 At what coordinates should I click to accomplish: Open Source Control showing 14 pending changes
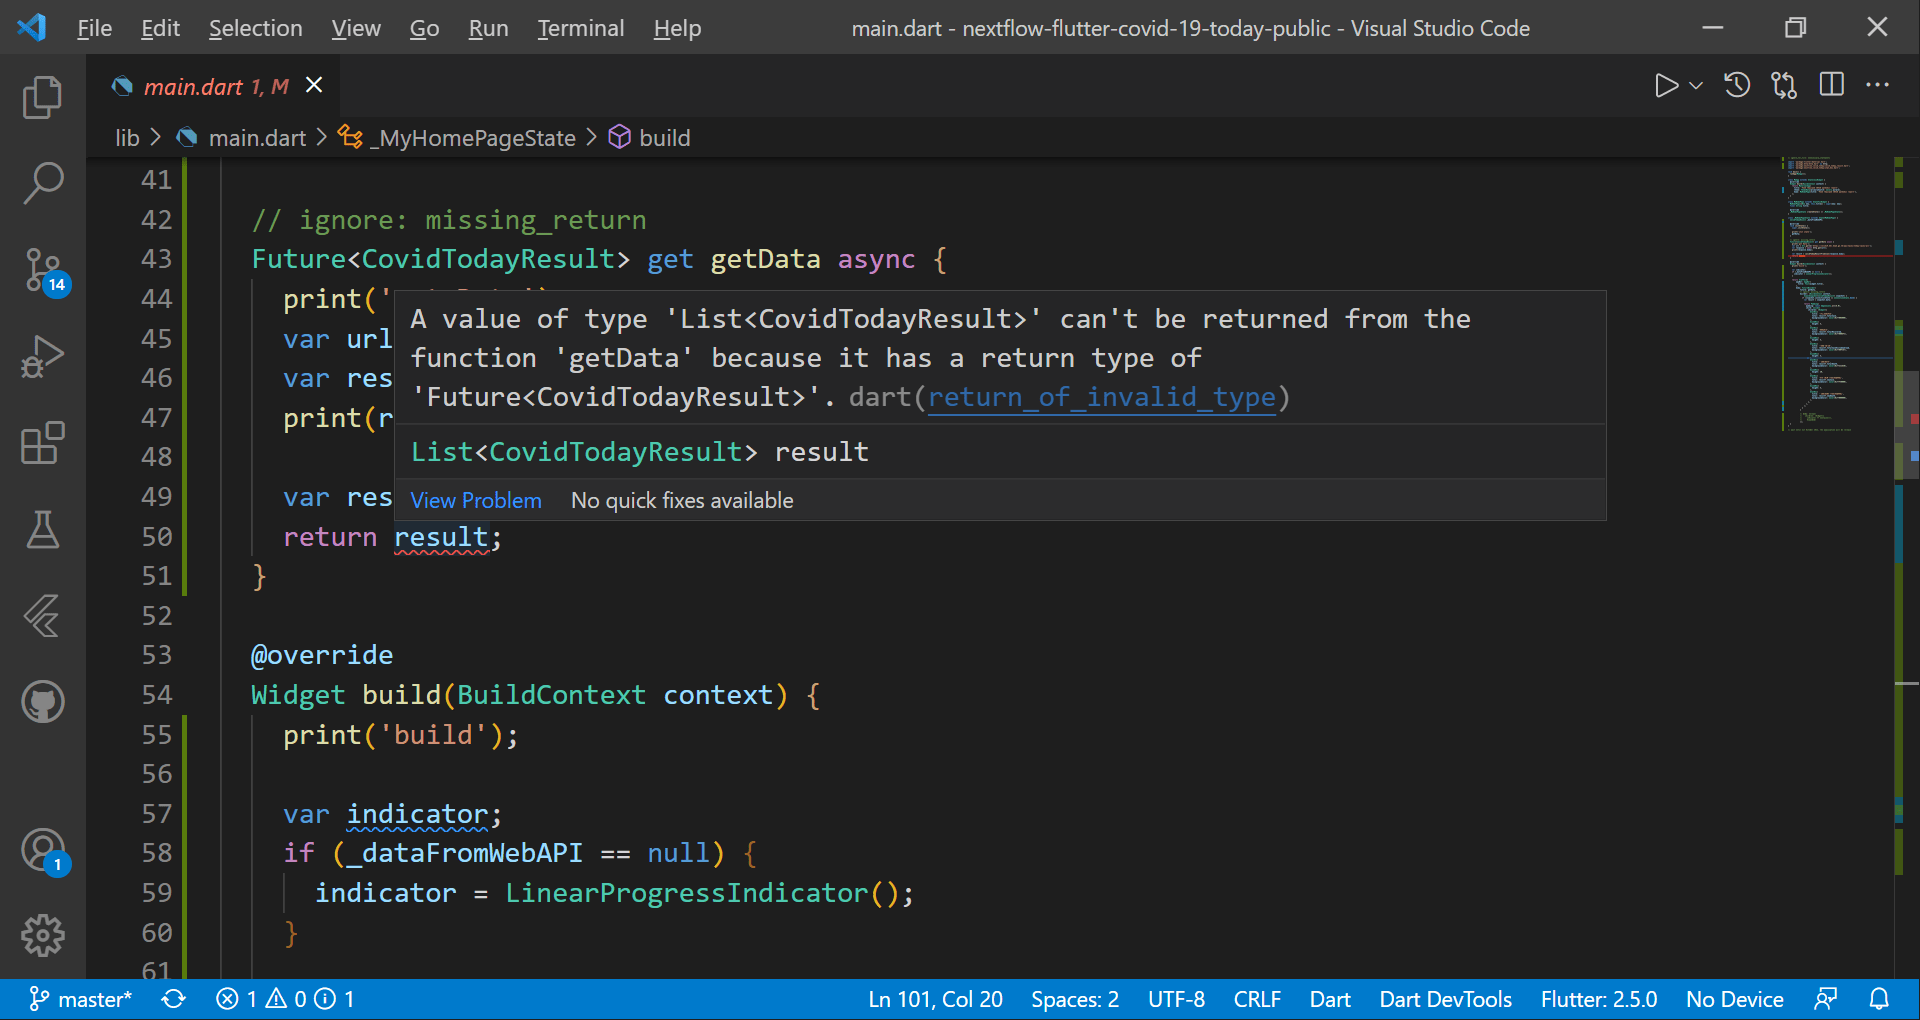42,270
